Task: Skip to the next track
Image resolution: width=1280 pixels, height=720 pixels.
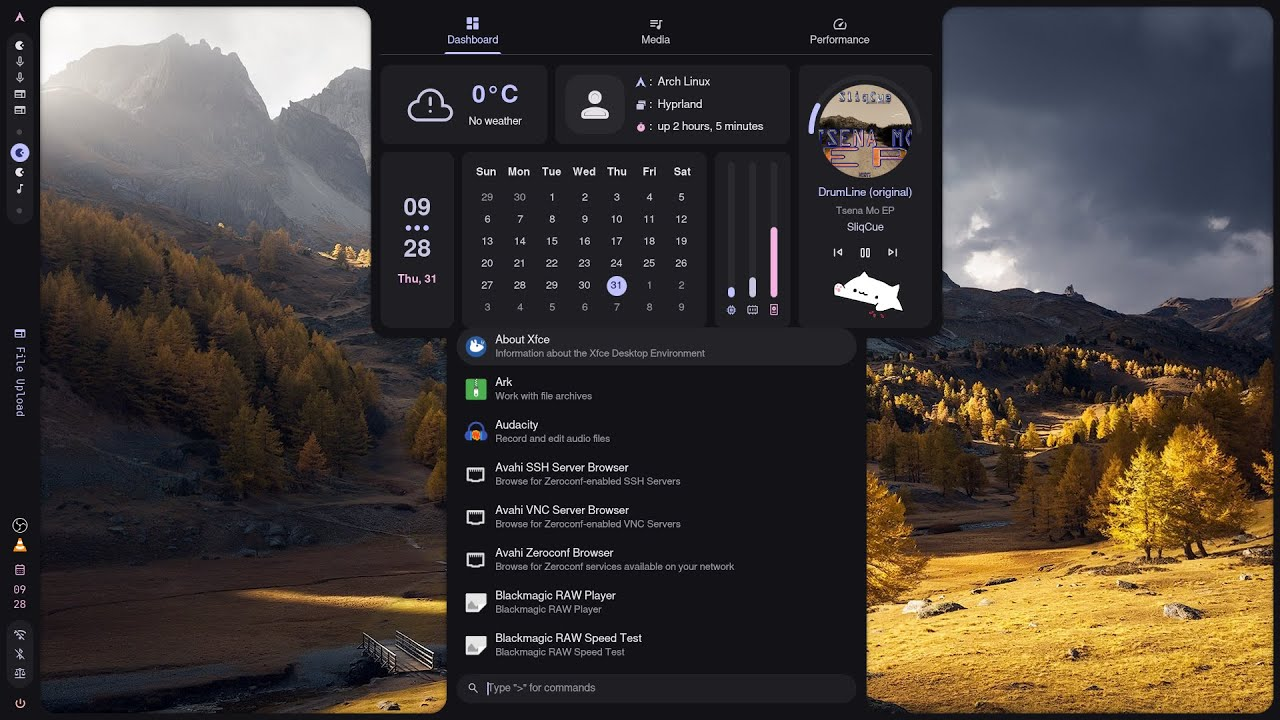Action: coord(893,253)
